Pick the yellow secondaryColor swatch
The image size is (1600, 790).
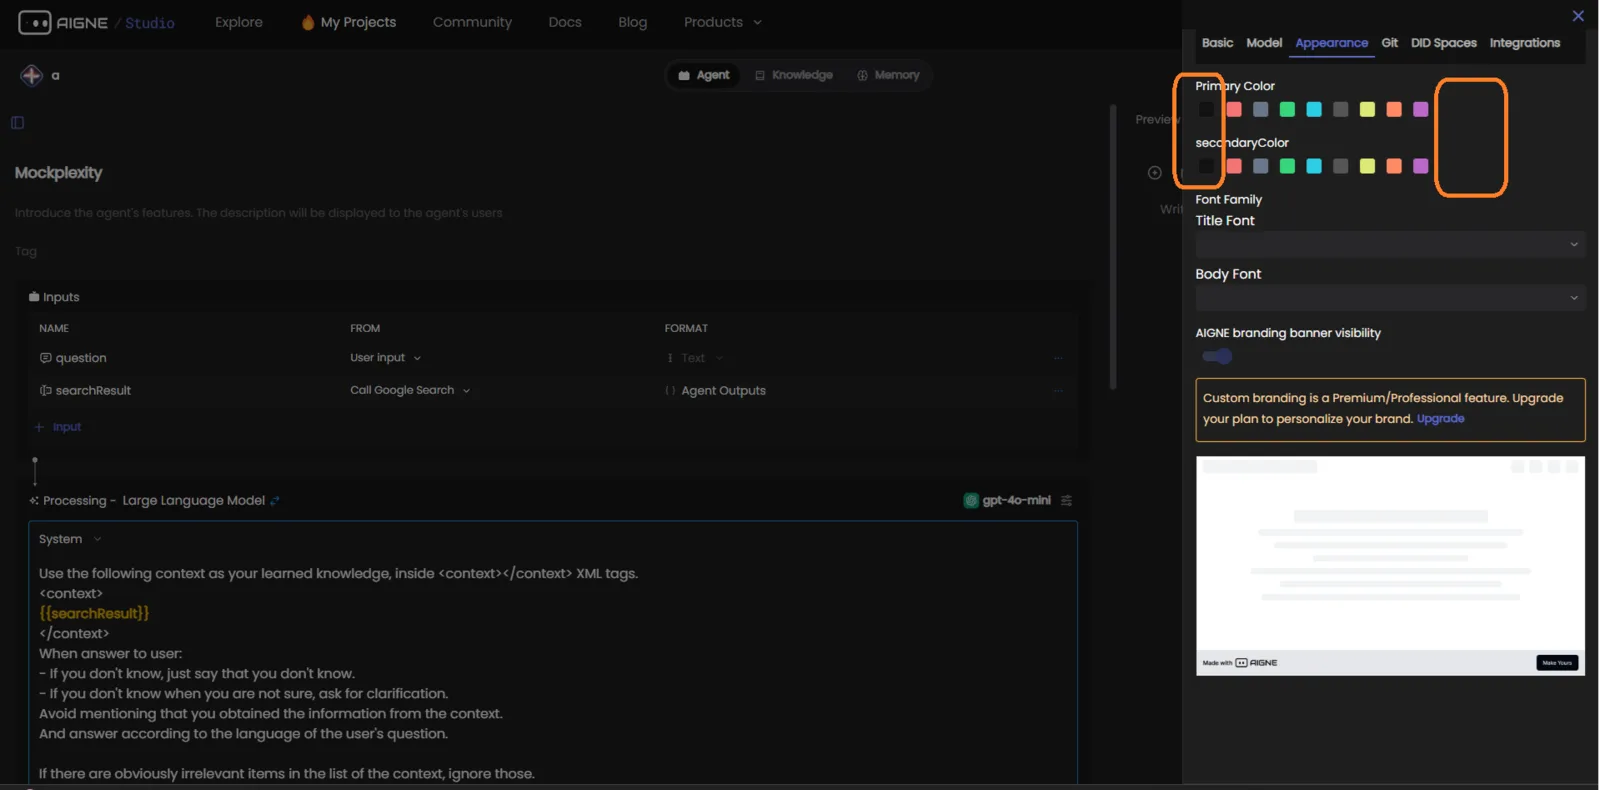point(1367,166)
